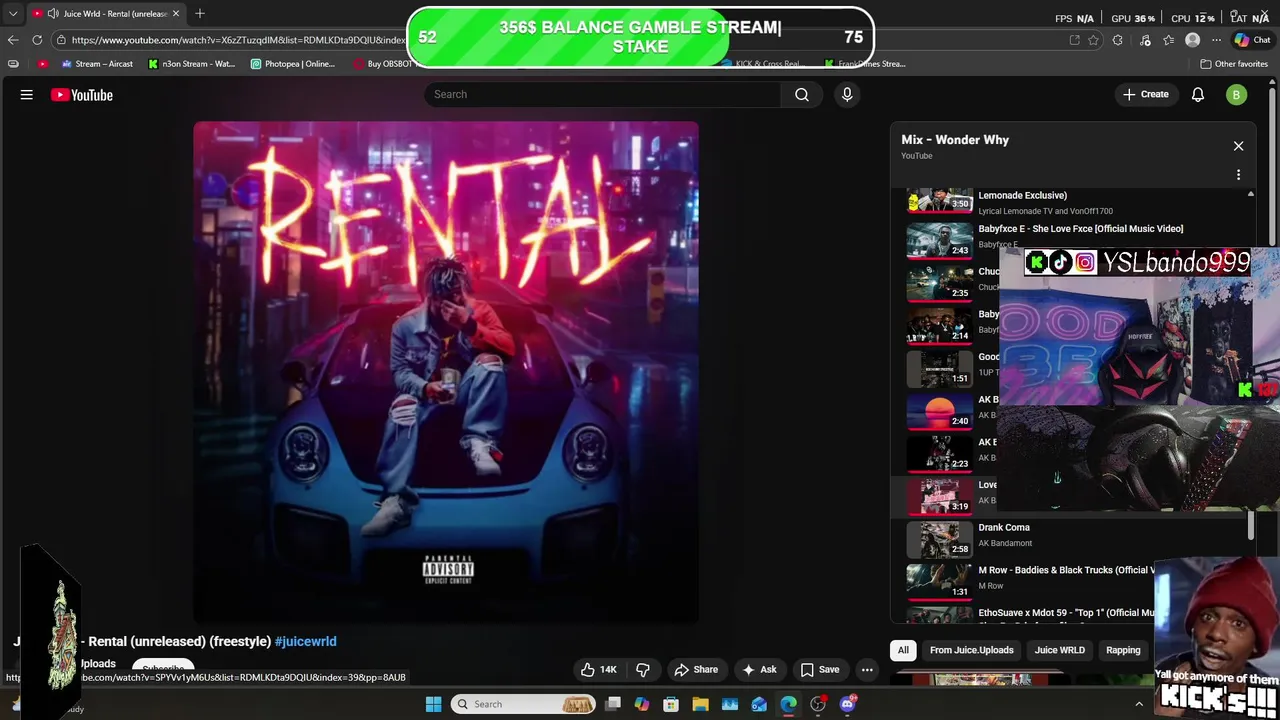This screenshot has height=720, width=1280.
Task: Open Stream – Aircast bookmark
Action: pyautogui.click(x=97, y=64)
